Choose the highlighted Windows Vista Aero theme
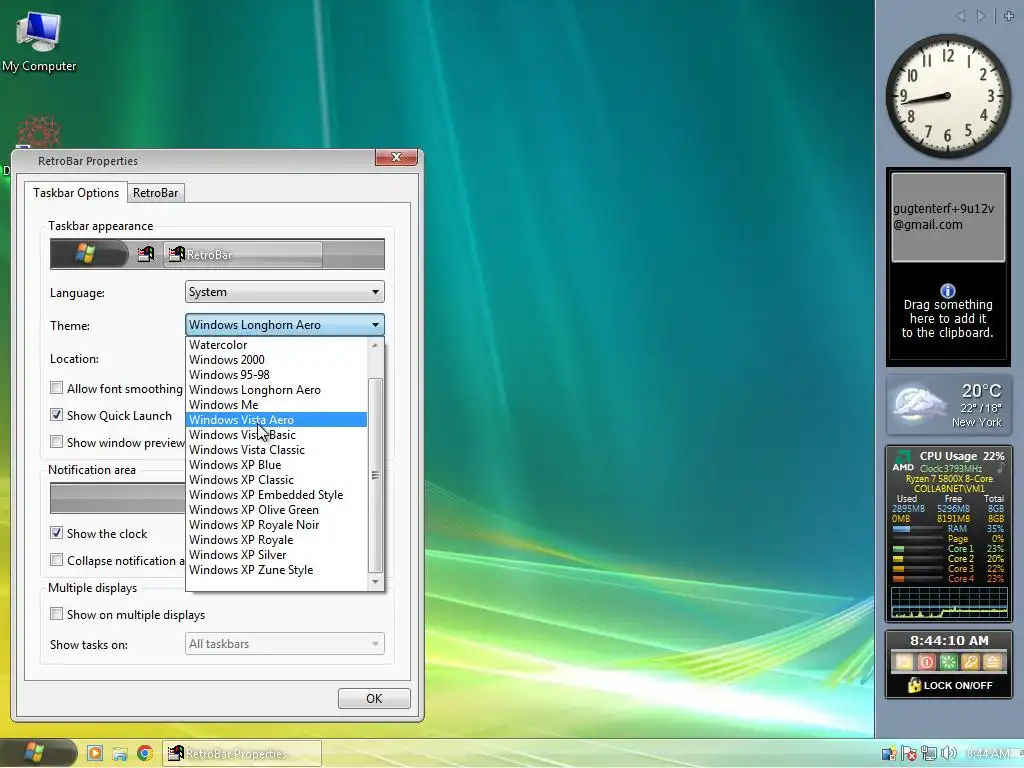The width and height of the screenshot is (1024, 768). 277,420
